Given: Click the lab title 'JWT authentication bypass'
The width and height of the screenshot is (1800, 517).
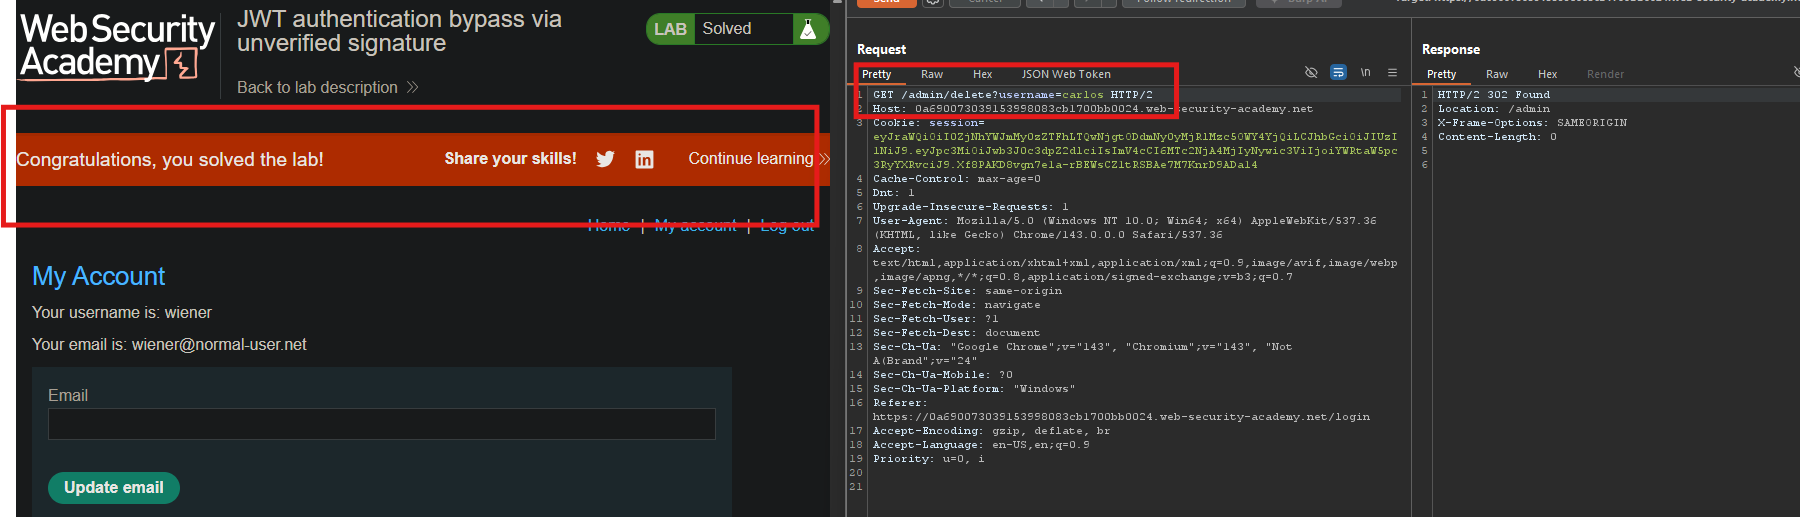Looking at the screenshot, I should coord(399,31).
